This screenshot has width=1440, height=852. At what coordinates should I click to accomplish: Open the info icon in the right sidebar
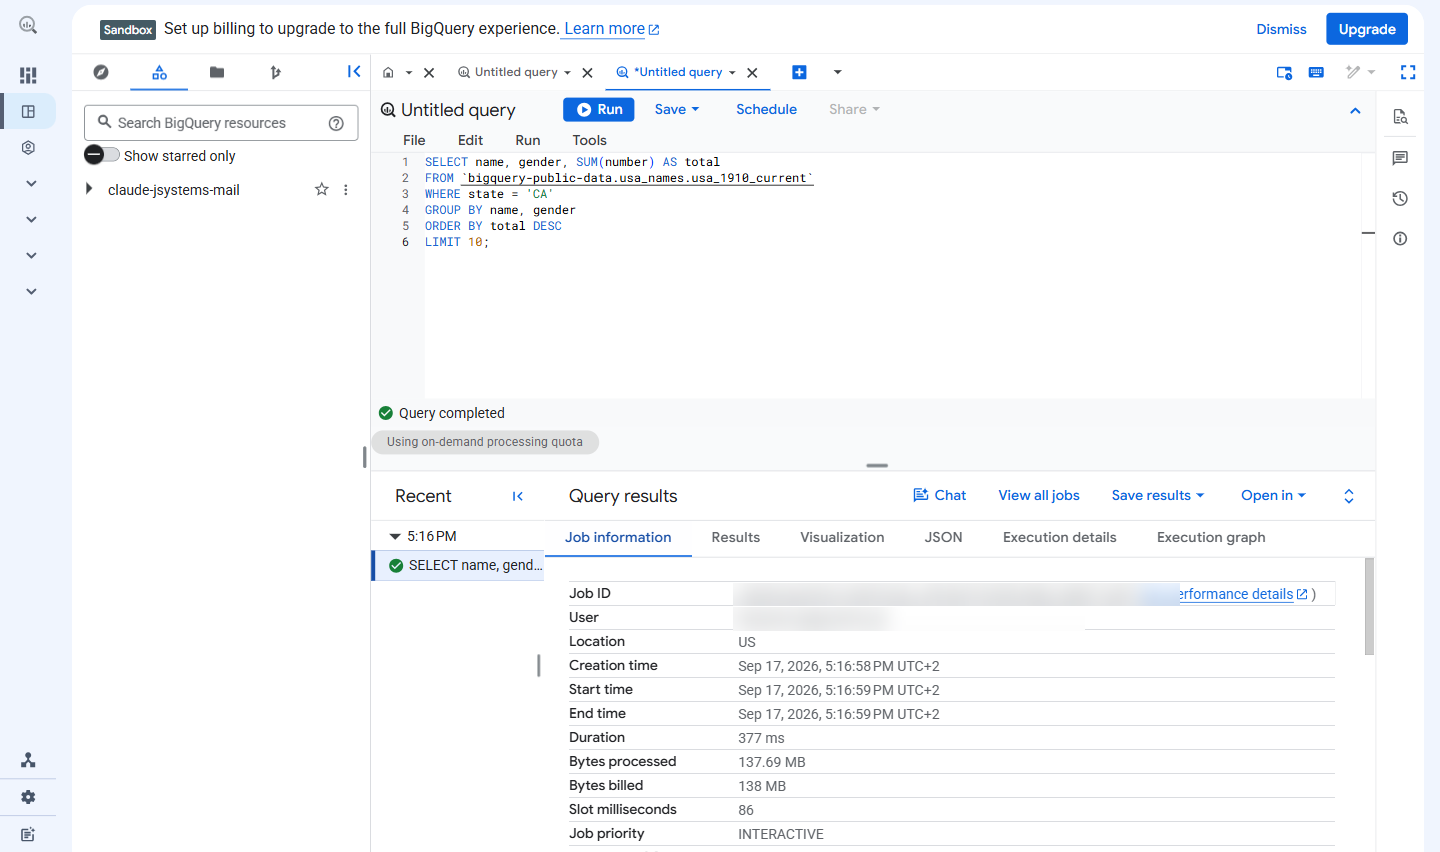(1400, 238)
